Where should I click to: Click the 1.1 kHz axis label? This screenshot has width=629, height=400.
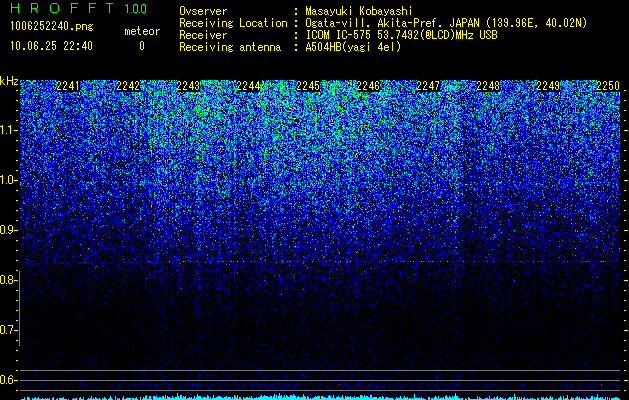(x=8, y=130)
